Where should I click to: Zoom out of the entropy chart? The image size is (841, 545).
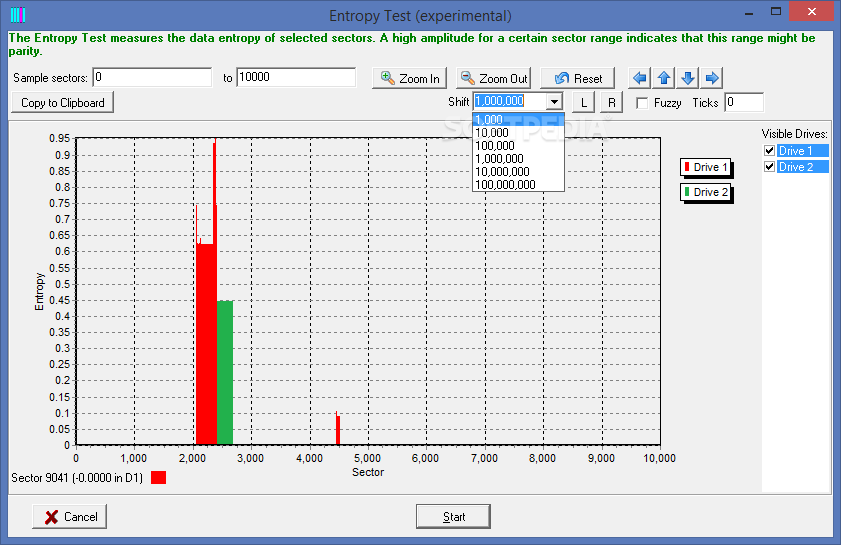click(493, 78)
